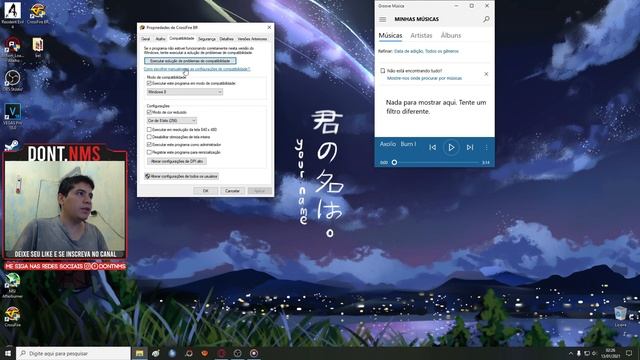Switch to the Segurança tab
Screen dimensions: 640x360
click(x=207, y=39)
